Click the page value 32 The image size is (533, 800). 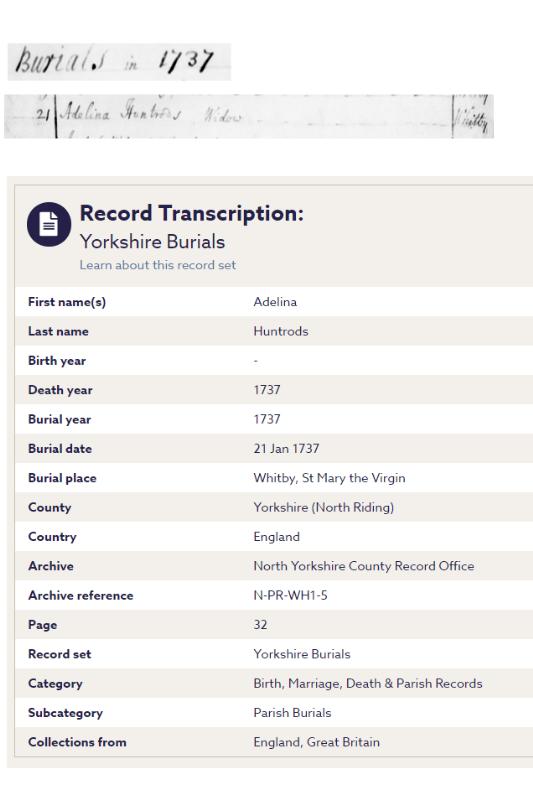click(x=260, y=624)
